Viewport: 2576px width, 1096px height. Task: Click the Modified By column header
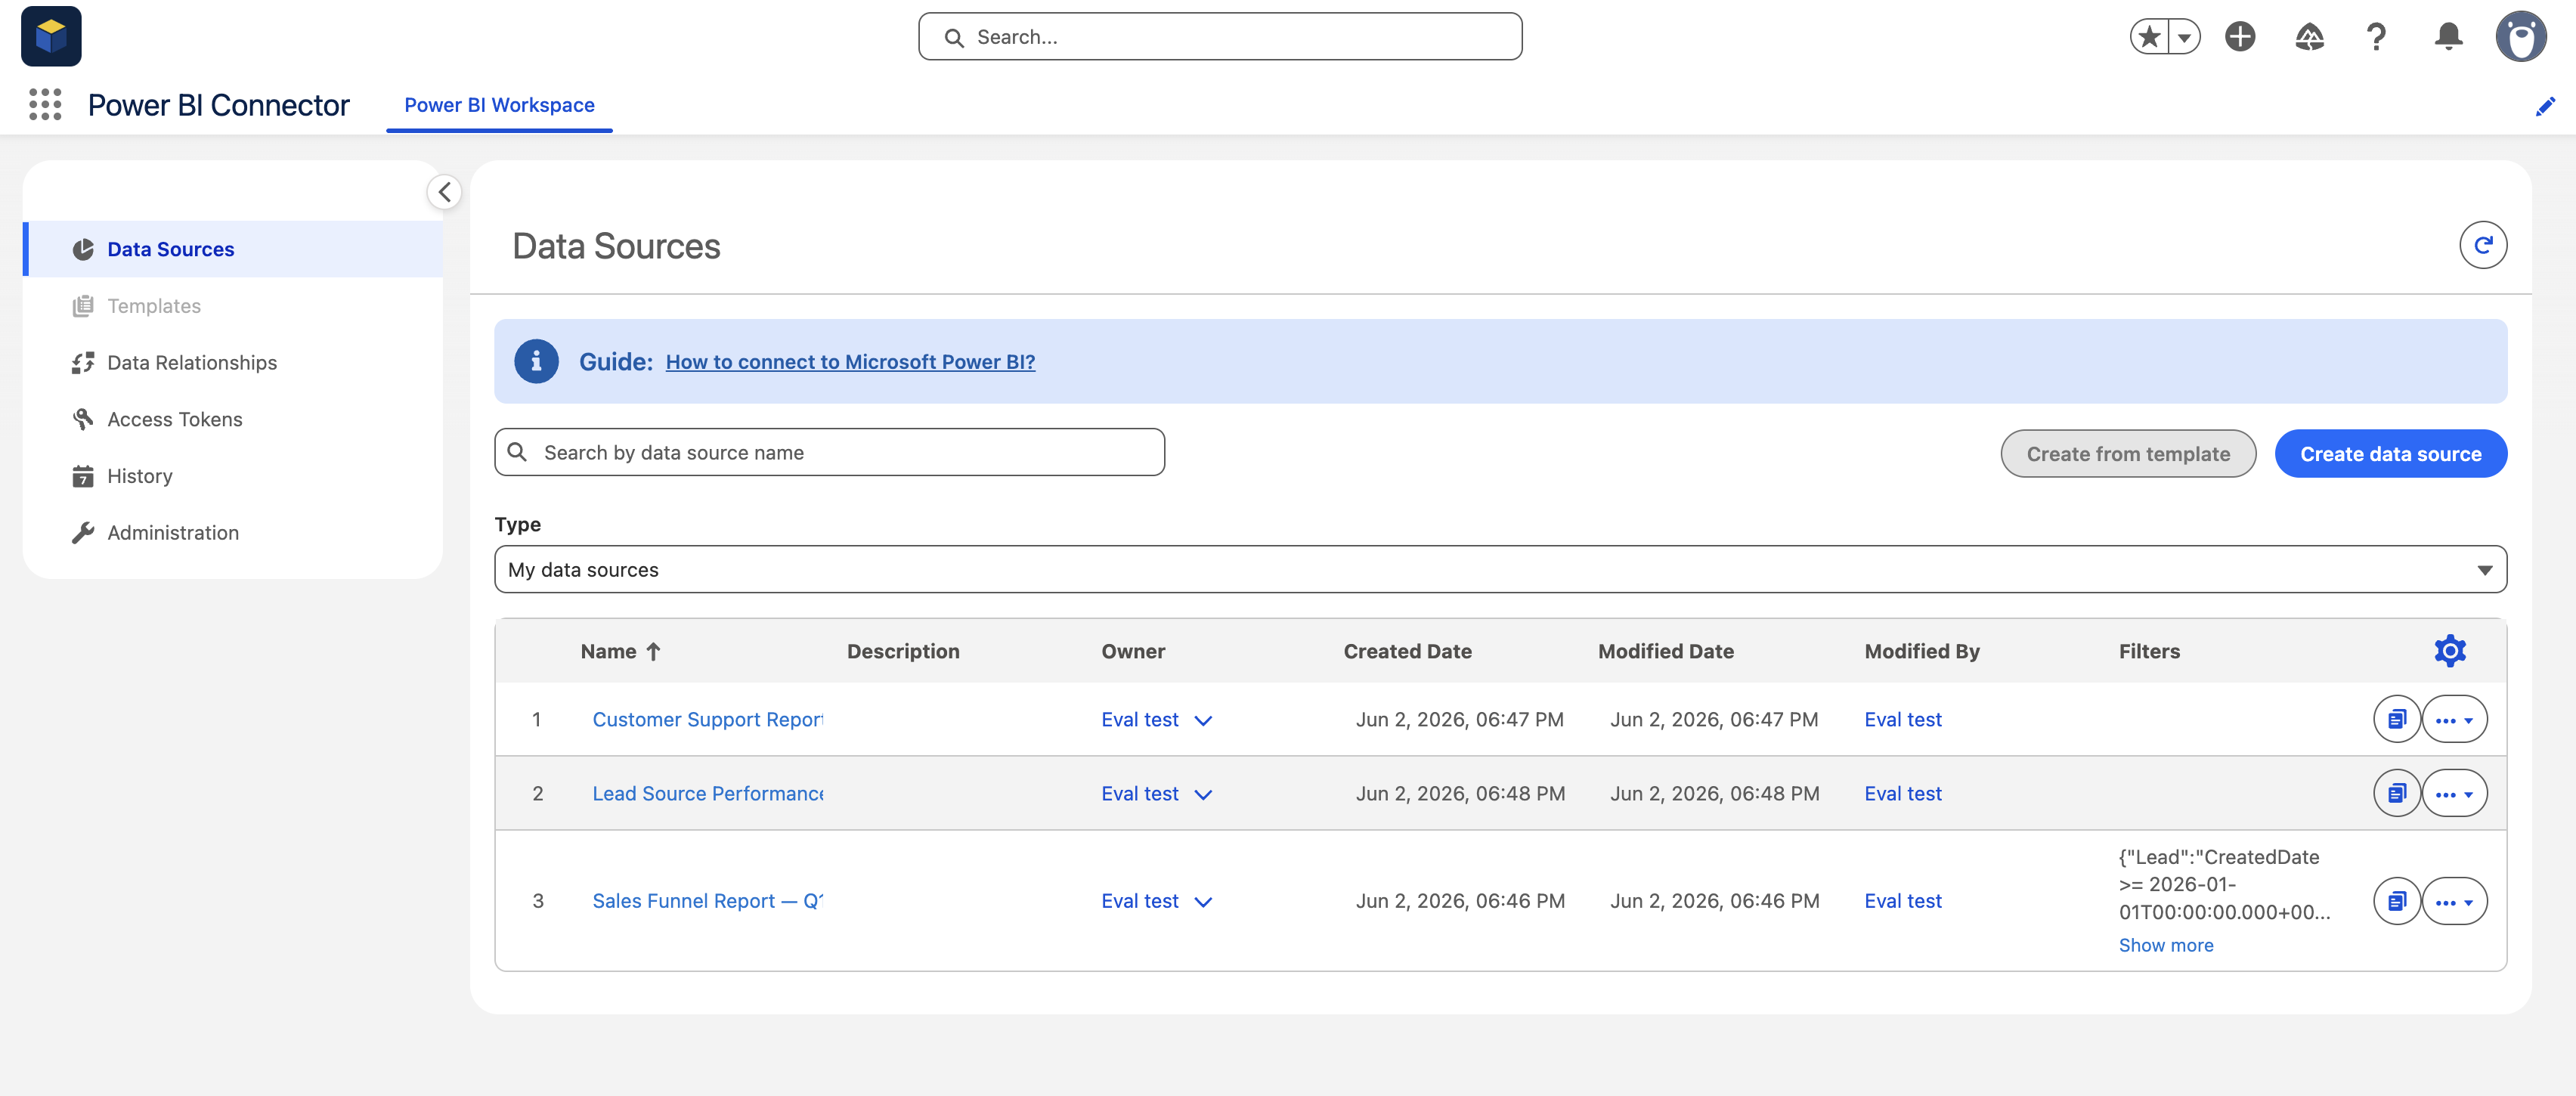tap(1922, 651)
